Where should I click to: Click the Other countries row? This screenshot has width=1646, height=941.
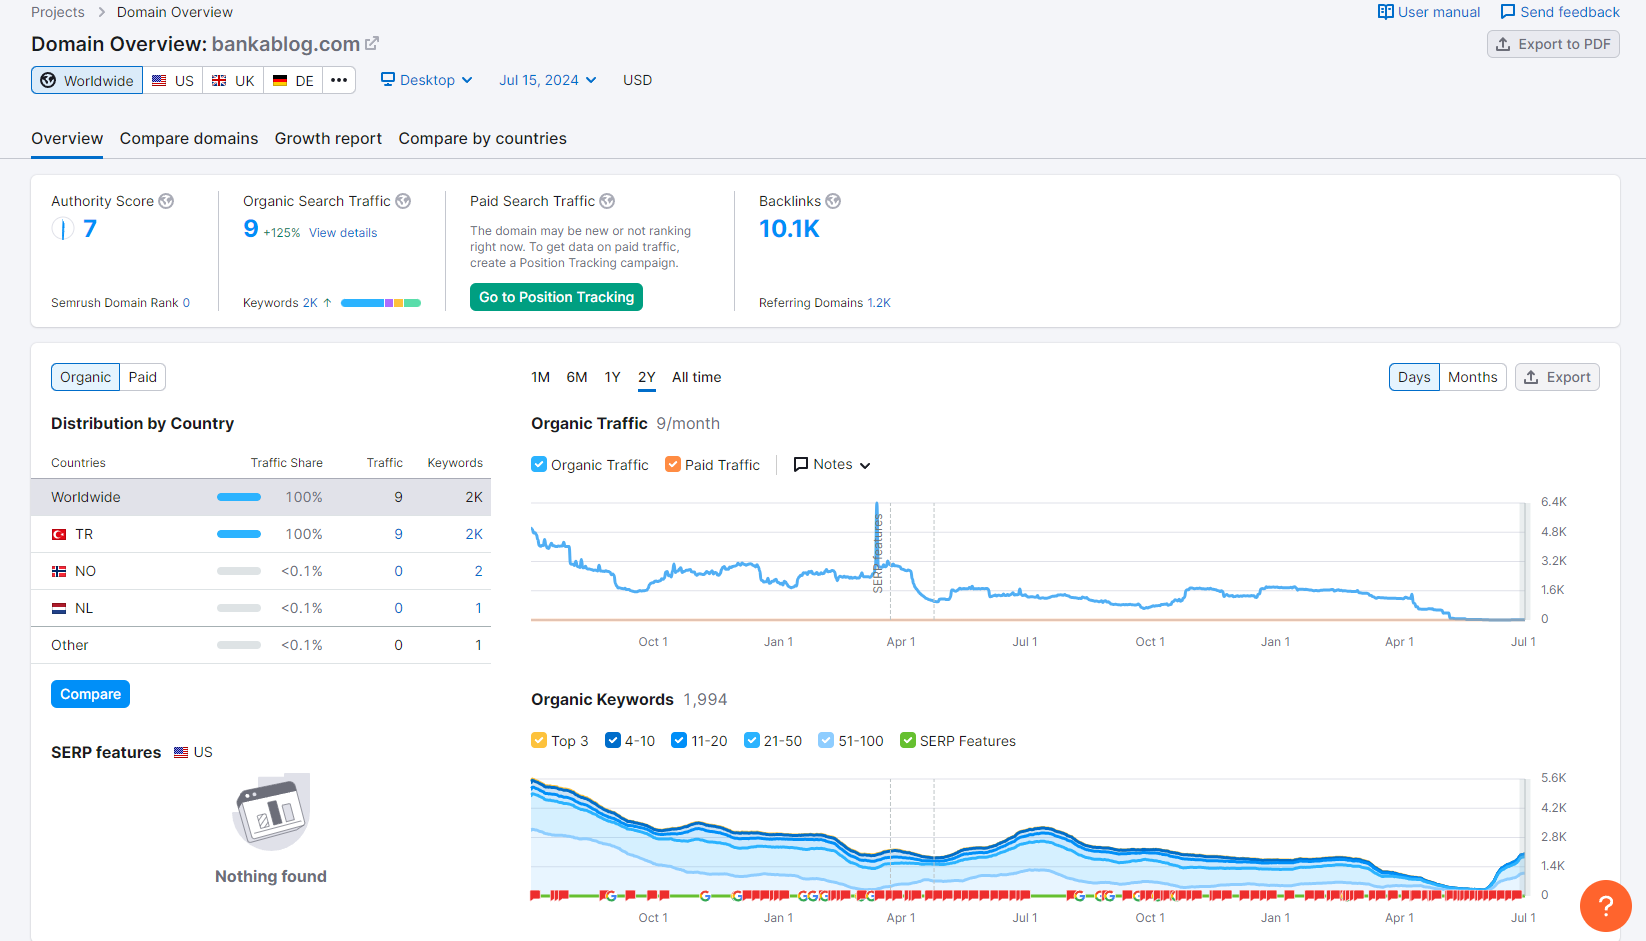[x=261, y=645]
